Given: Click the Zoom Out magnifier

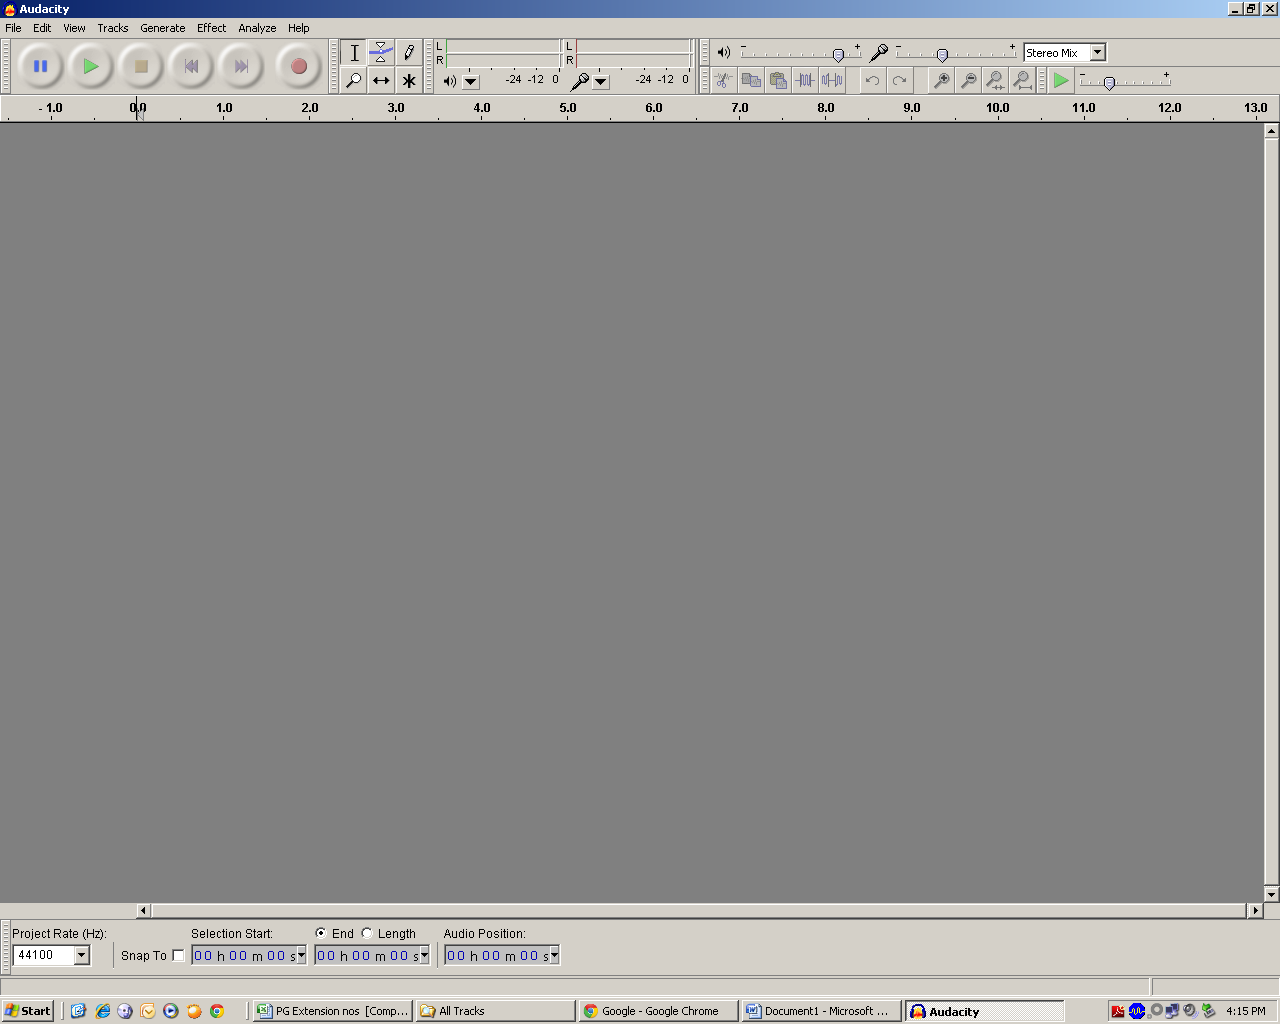Looking at the screenshot, I should pyautogui.click(x=968, y=80).
